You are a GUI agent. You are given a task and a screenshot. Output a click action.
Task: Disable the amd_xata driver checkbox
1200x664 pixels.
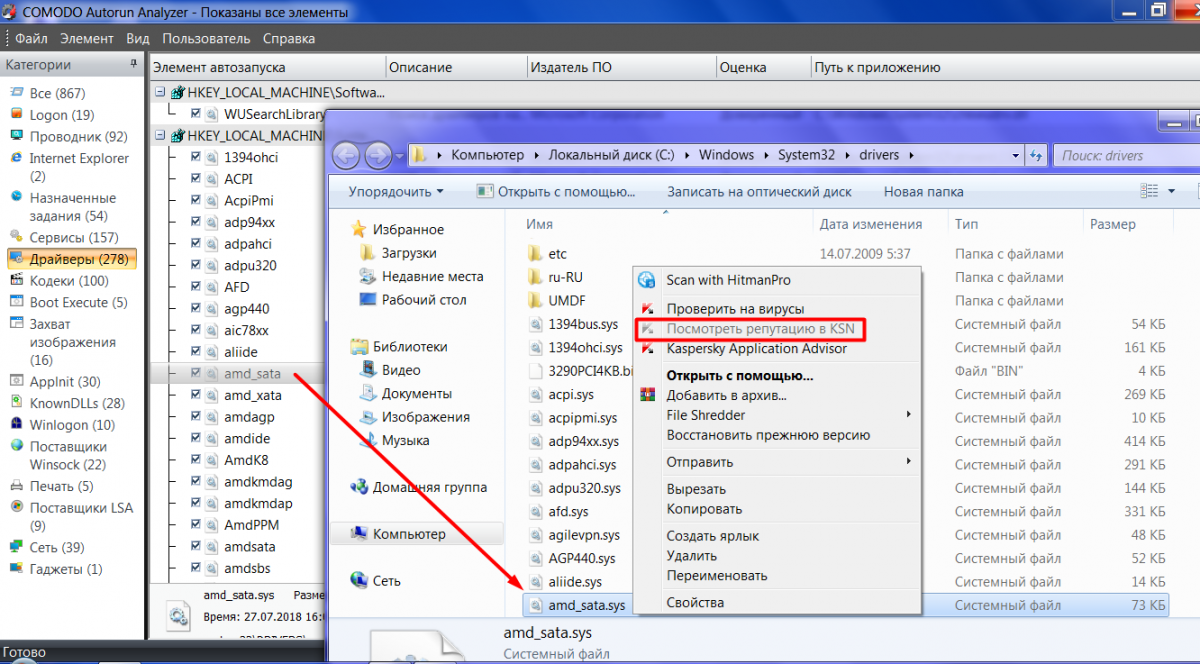[196, 395]
